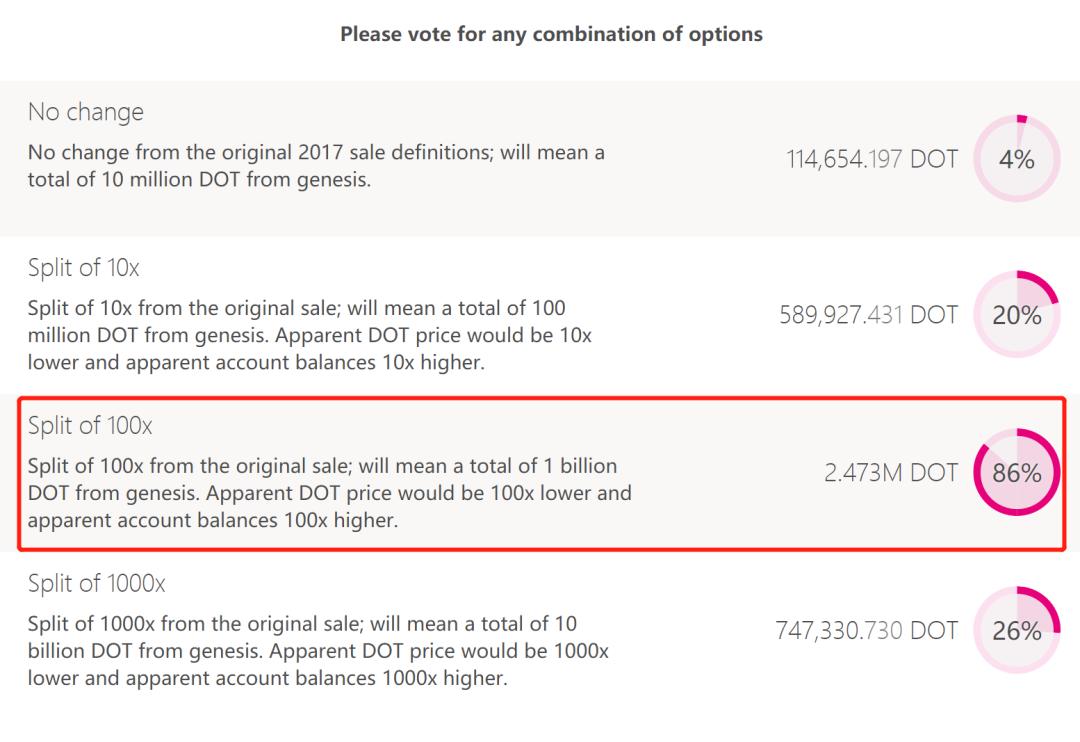This screenshot has width=1080, height=742.
Task: Select the Split of 1000x option heading
Action: pos(96,583)
